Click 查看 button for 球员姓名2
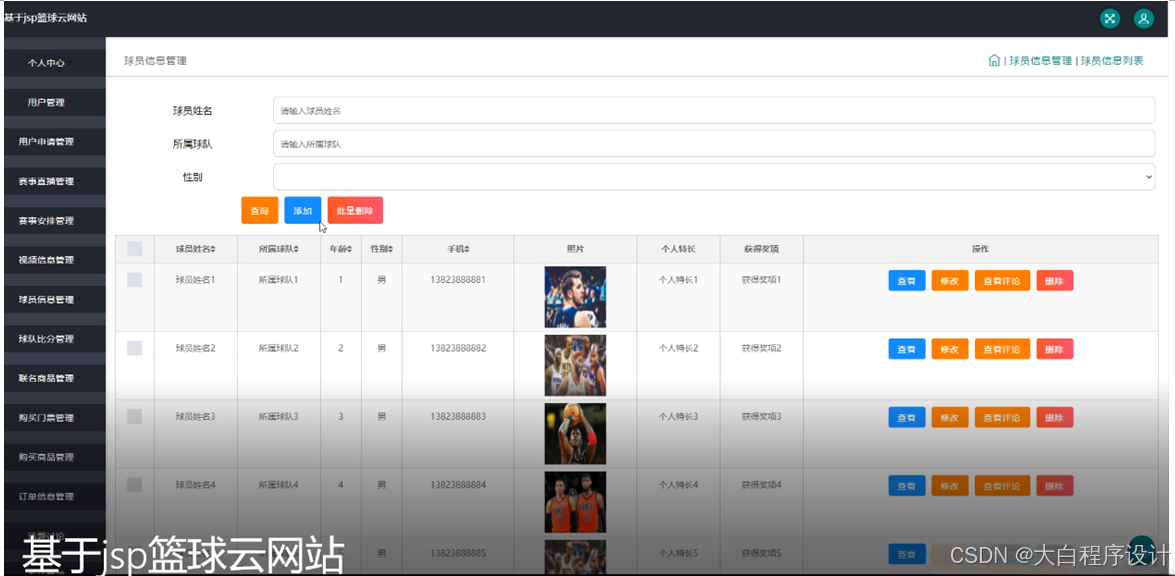 (x=907, y=349)
